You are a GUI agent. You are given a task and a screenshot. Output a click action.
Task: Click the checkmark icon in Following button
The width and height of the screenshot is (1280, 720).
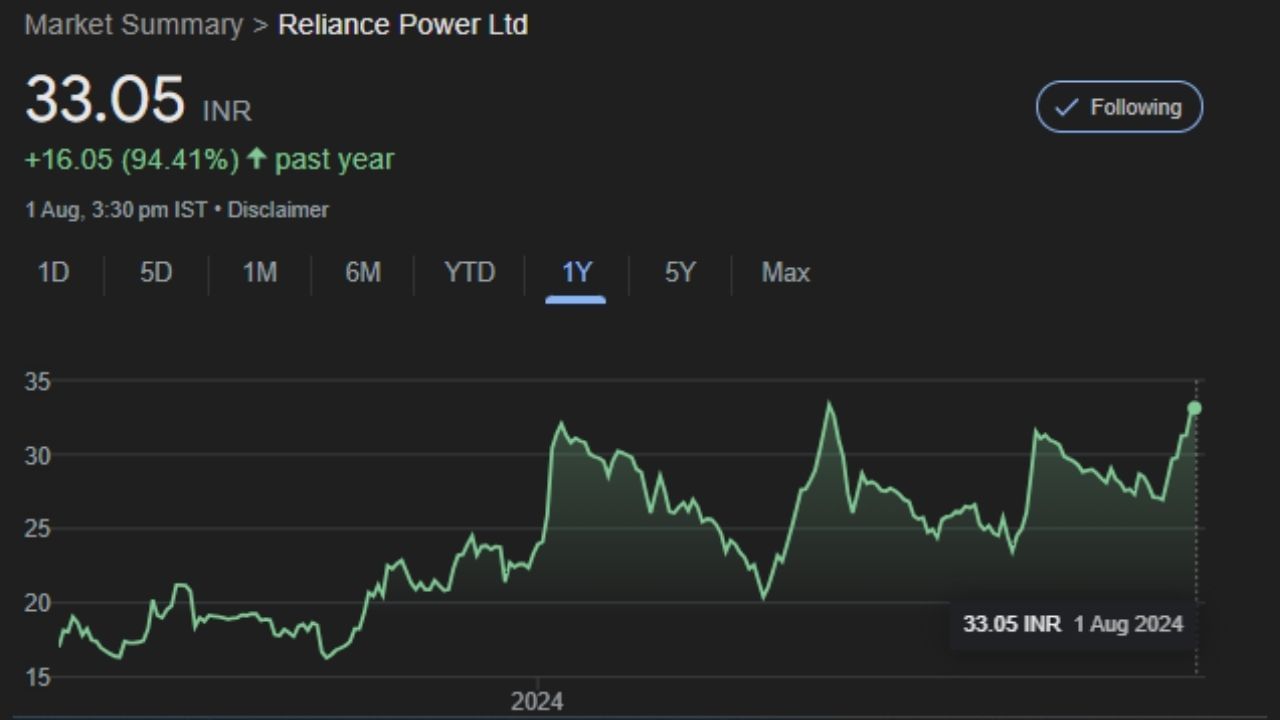[x=1066, y=108]
